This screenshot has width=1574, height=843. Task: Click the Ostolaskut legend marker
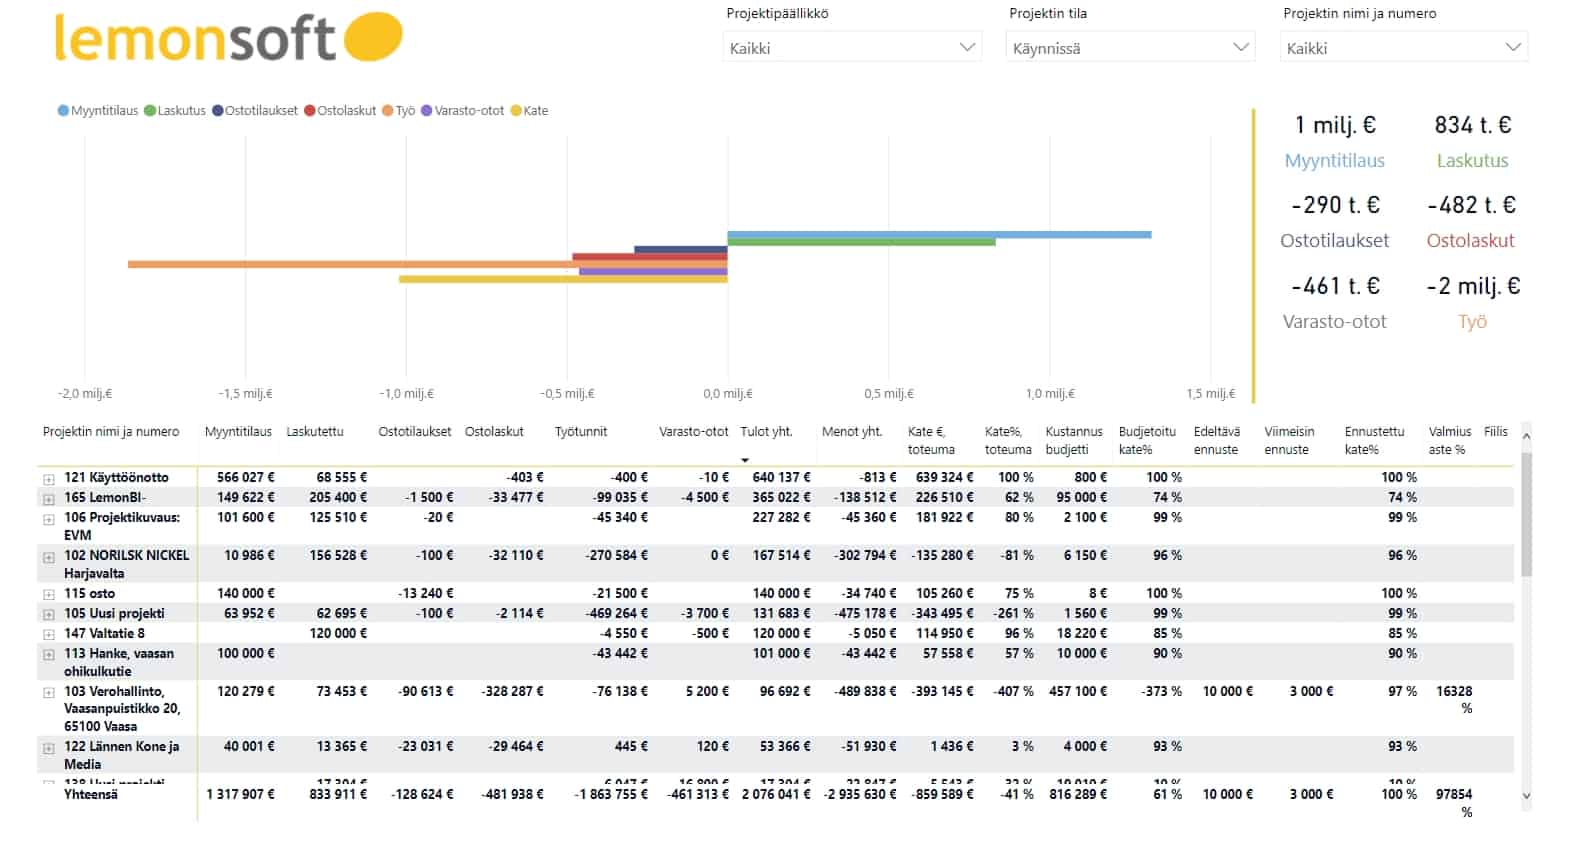pyautogui.click(x=310, y=111)
